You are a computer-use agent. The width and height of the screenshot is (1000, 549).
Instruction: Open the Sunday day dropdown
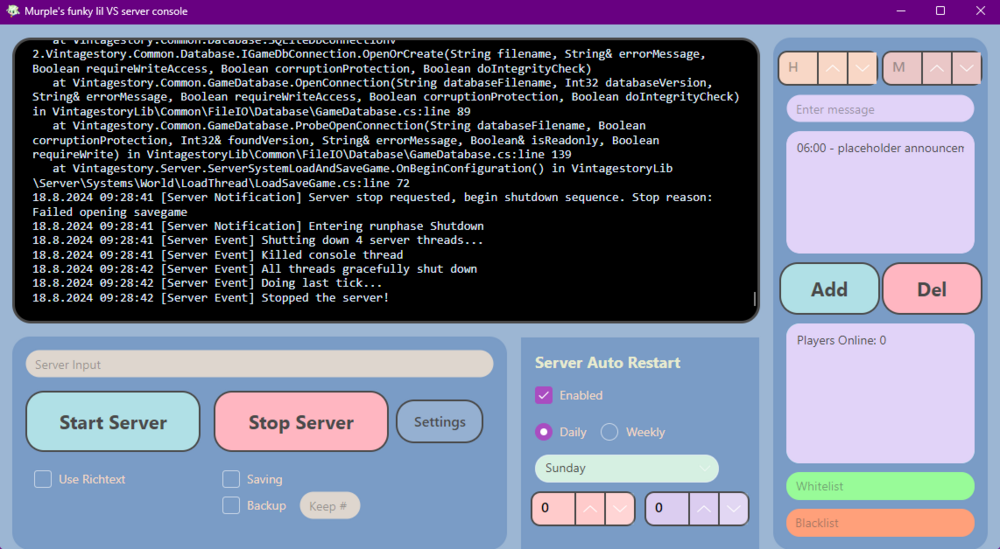point(626,468)
